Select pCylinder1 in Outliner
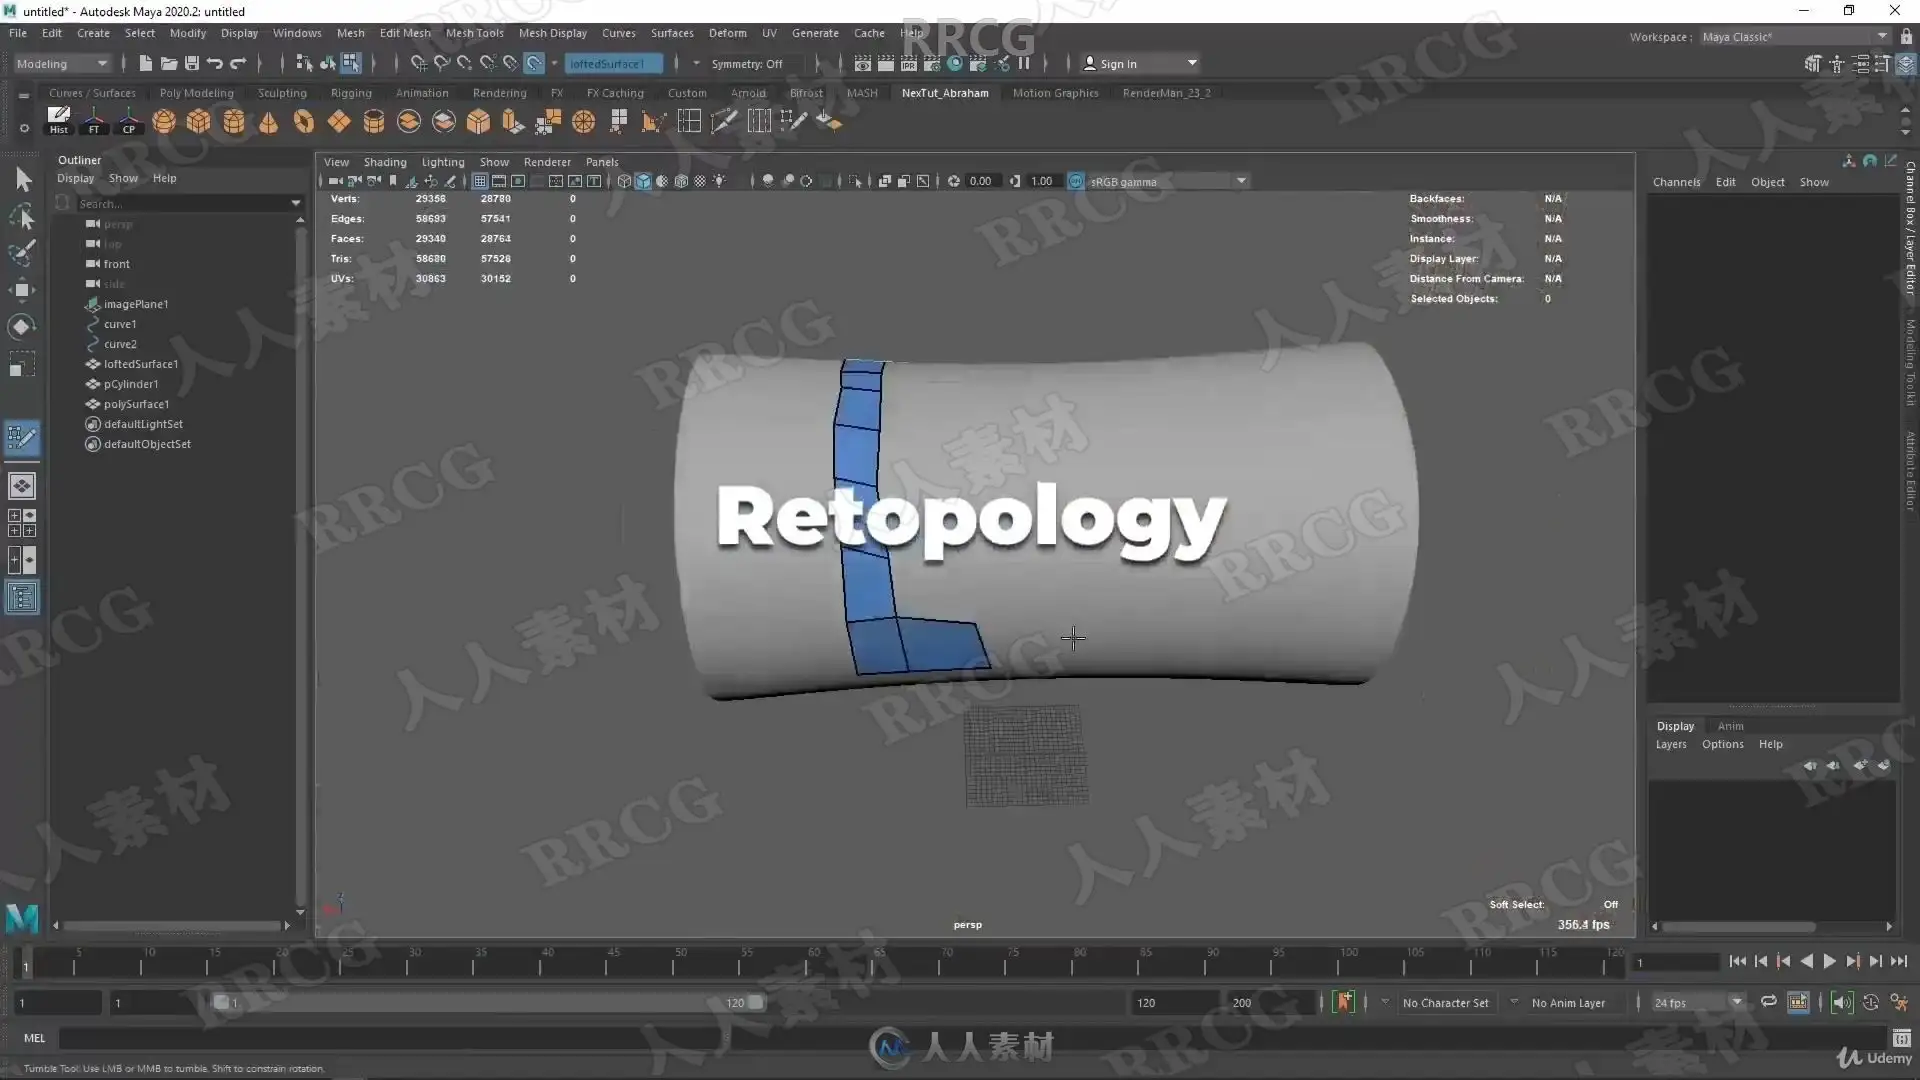The image size is (1920, 1080). click(x=130, y=384)
